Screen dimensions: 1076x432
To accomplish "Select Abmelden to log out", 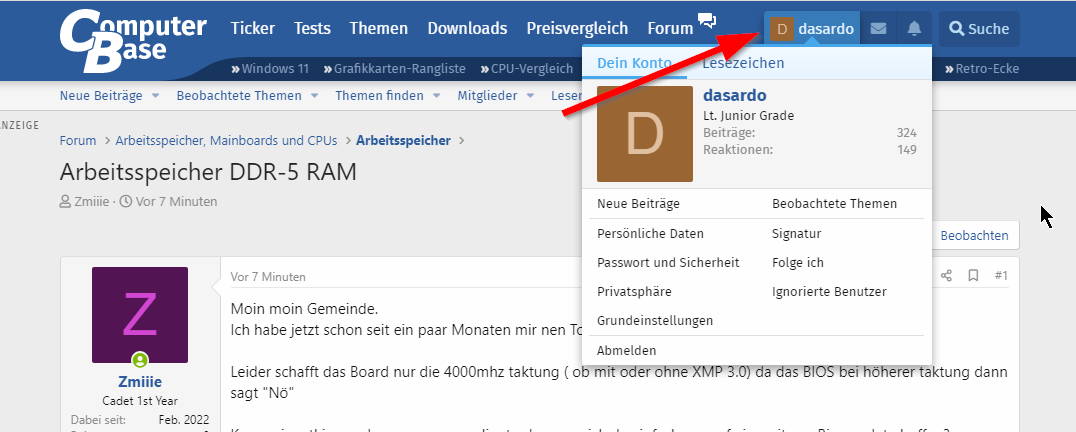I will (x=627, y=350).
